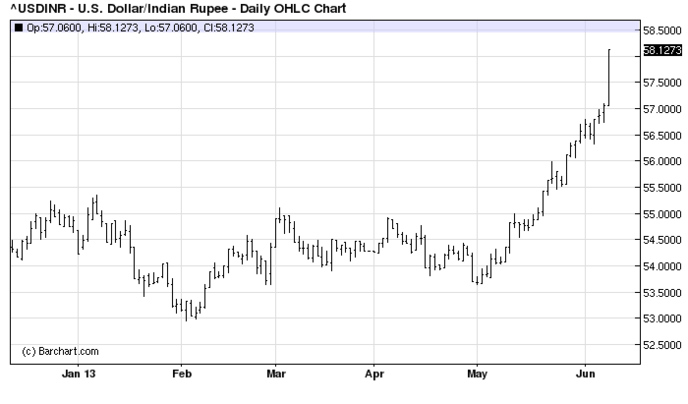Click the 52.5000 price axis label
This screenshot has width=688, height=404.
coord(663,345)
